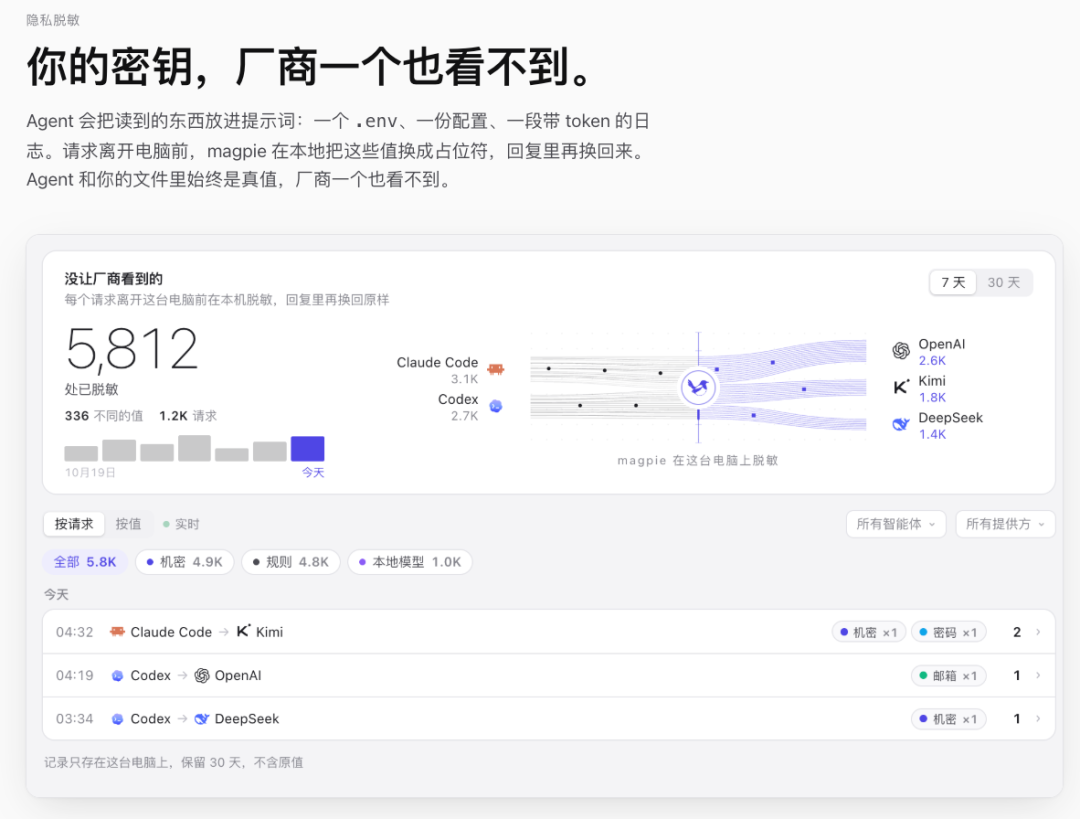The image size is (1080, 819).
Task: Click the Codex icon in the flow chart
Action: tap(495, 406)
